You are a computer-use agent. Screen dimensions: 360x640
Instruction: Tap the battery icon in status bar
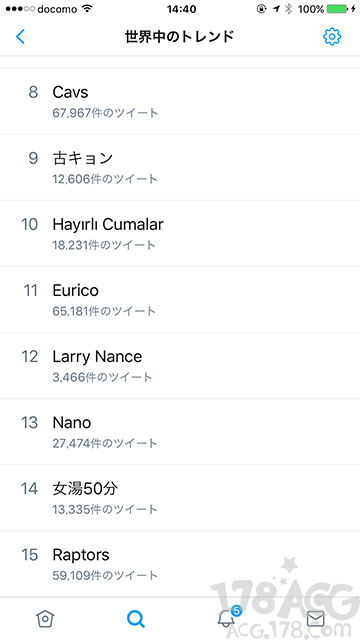pos(339,9)
